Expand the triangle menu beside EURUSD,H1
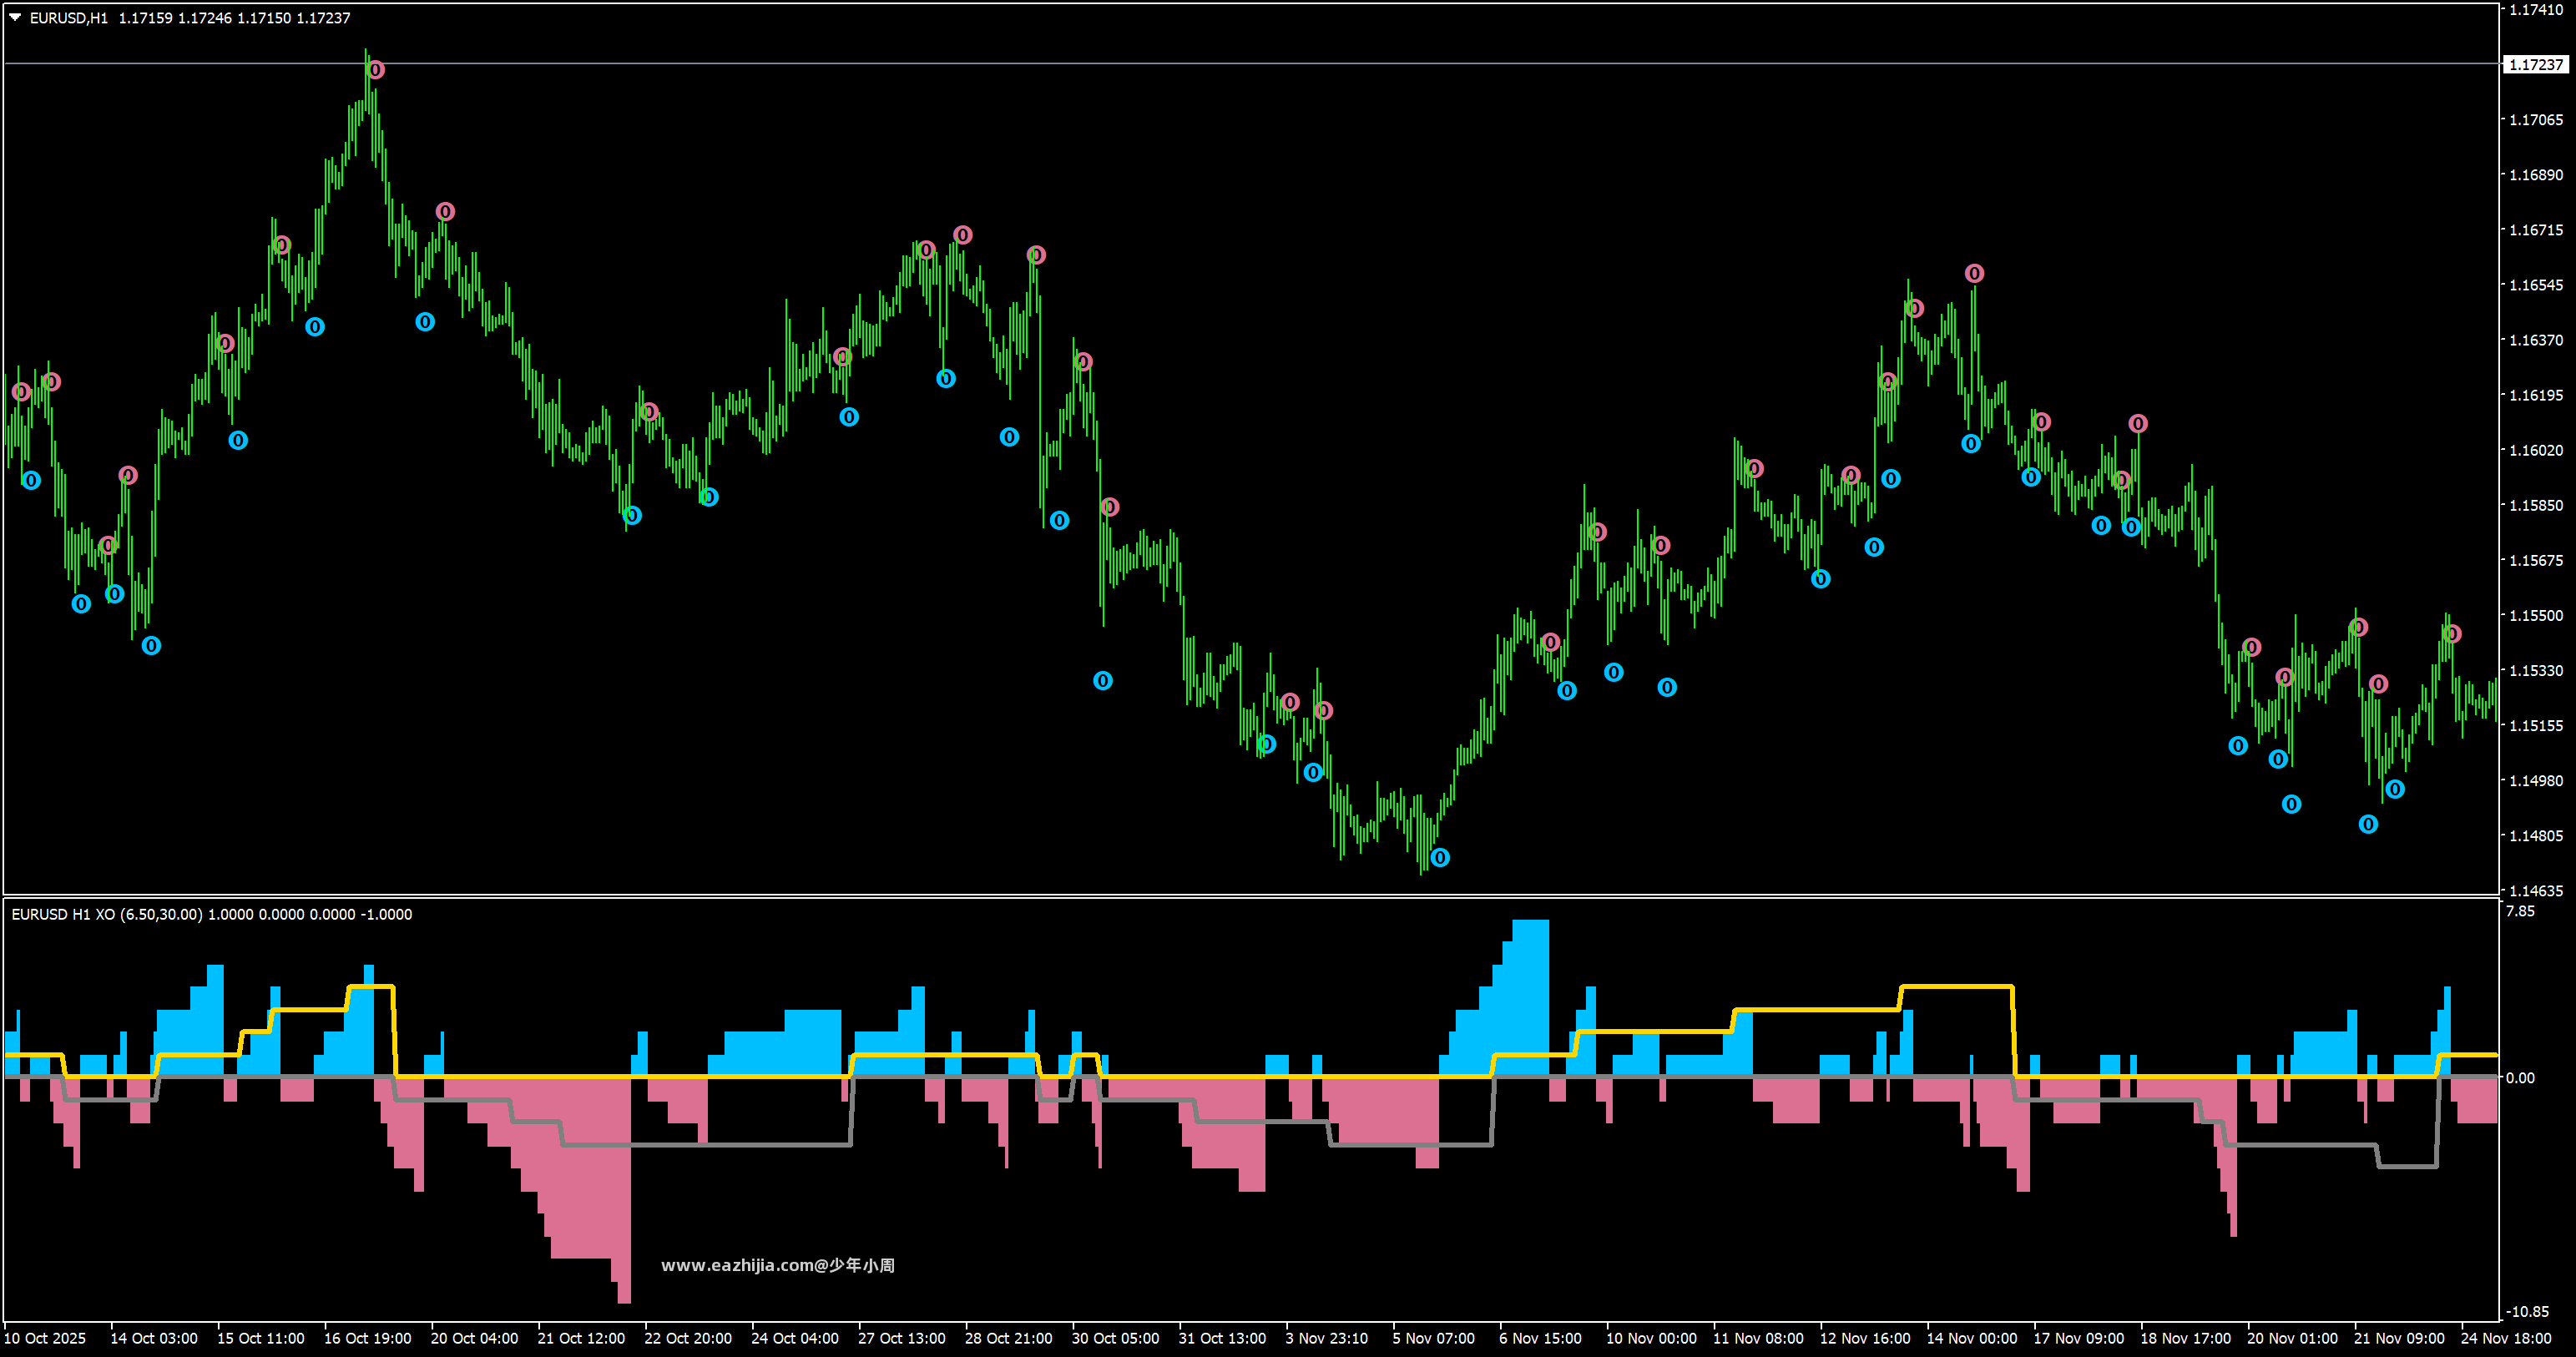2576x1357 pixels. (15, 17)
